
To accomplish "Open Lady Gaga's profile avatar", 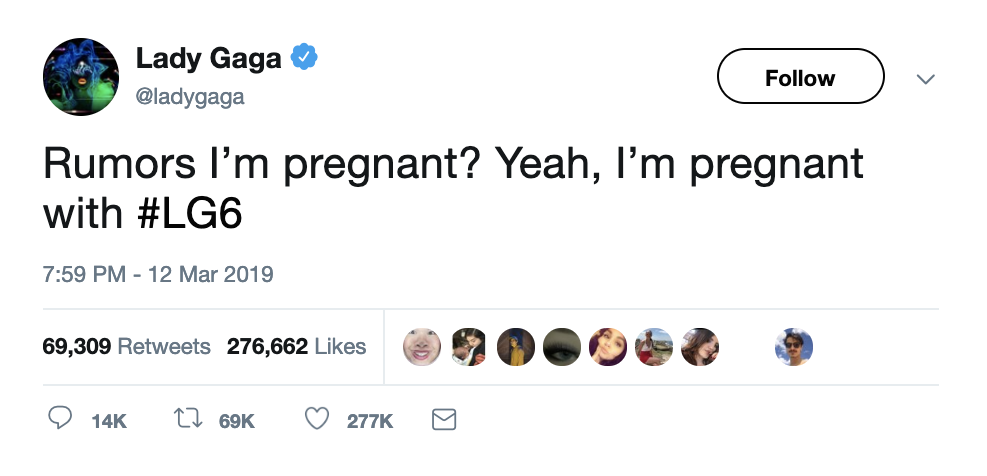I will click(81, 77).
